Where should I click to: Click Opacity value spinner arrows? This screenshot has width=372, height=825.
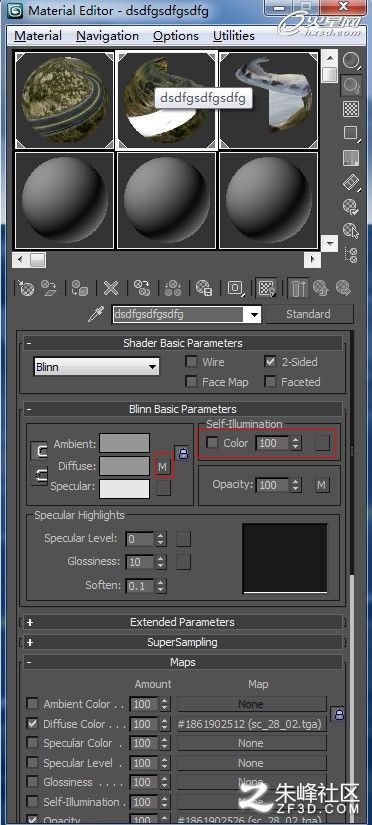(x=296, y=485)
